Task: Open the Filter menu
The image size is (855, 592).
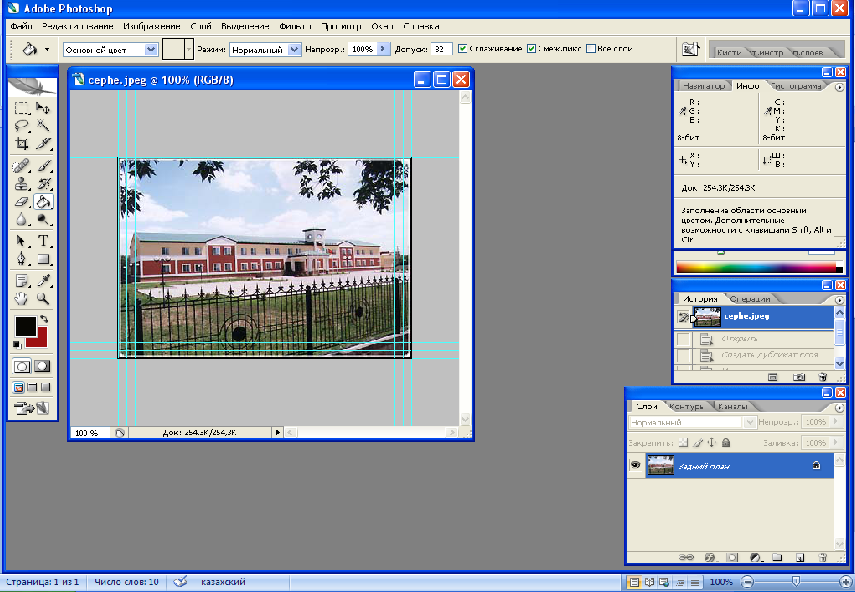Action: tap(295, 26)
